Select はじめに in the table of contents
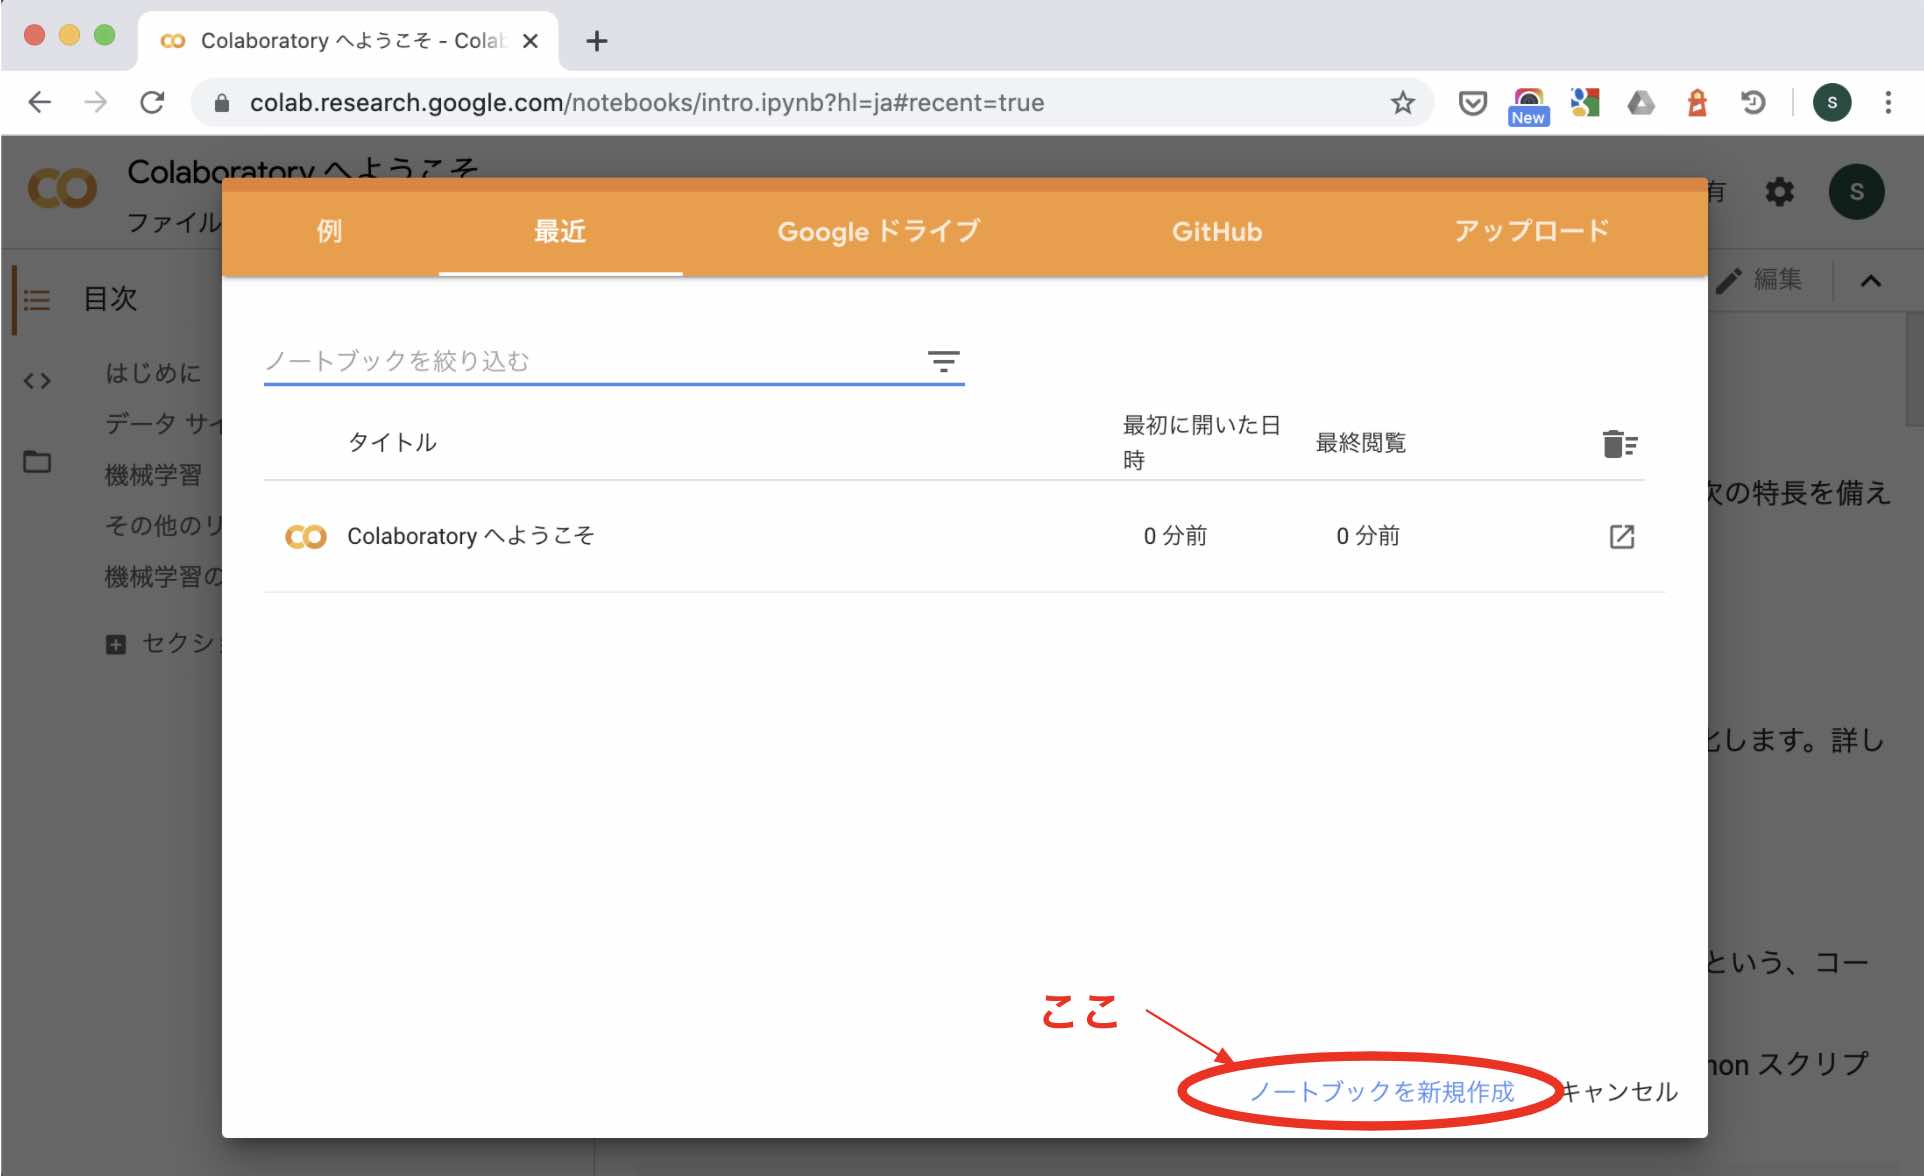 click(x=153, y=373)
